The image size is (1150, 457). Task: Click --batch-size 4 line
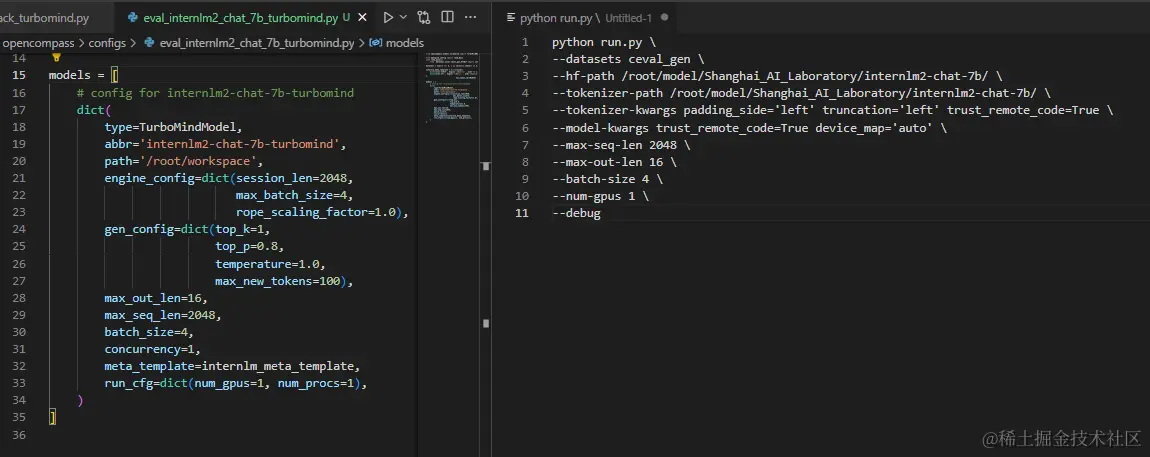click(608, 180)
